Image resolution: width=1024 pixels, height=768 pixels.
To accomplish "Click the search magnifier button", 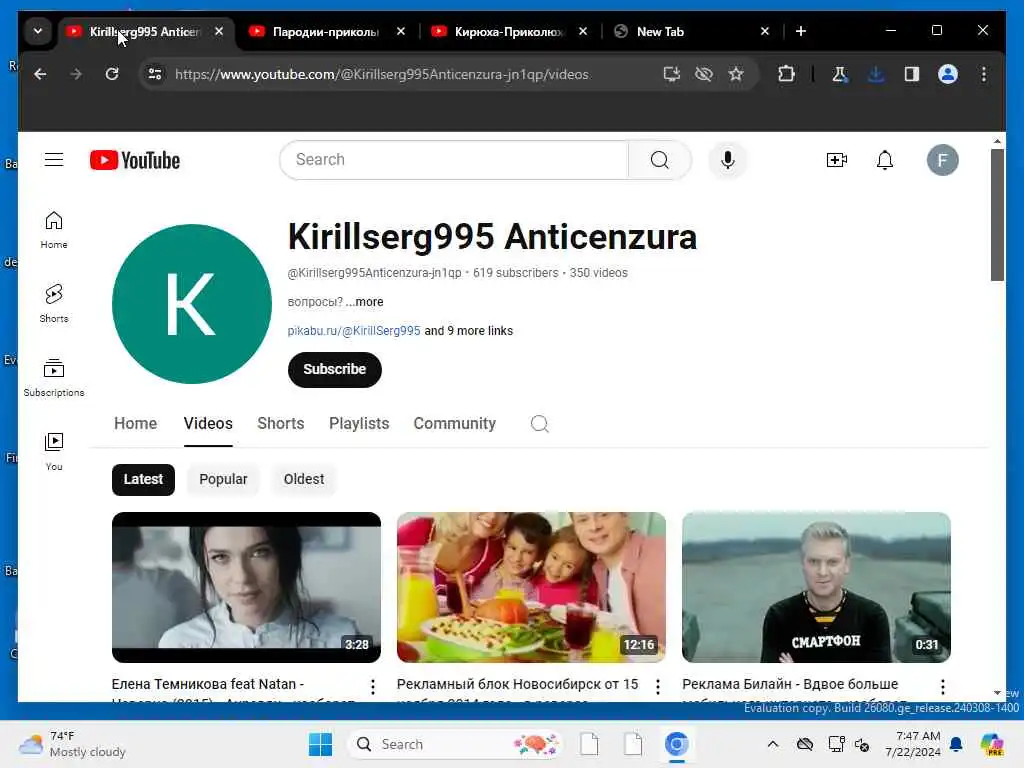I will click(660, 160).
